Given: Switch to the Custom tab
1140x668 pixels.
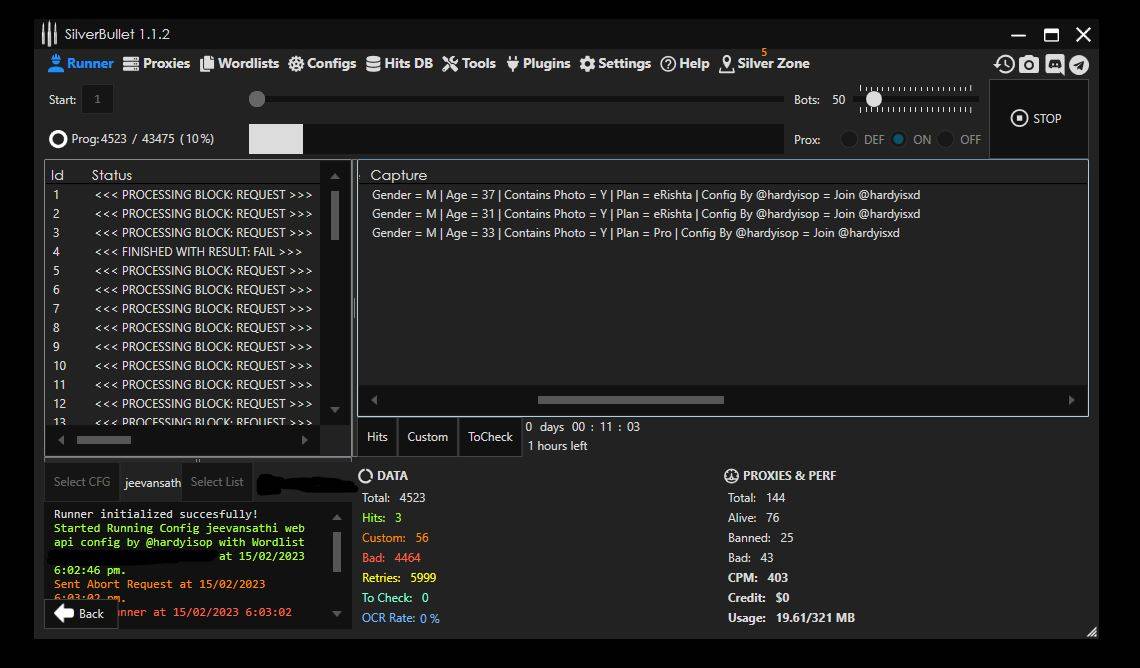Looking at the screenshot, I should pos(427,437).
